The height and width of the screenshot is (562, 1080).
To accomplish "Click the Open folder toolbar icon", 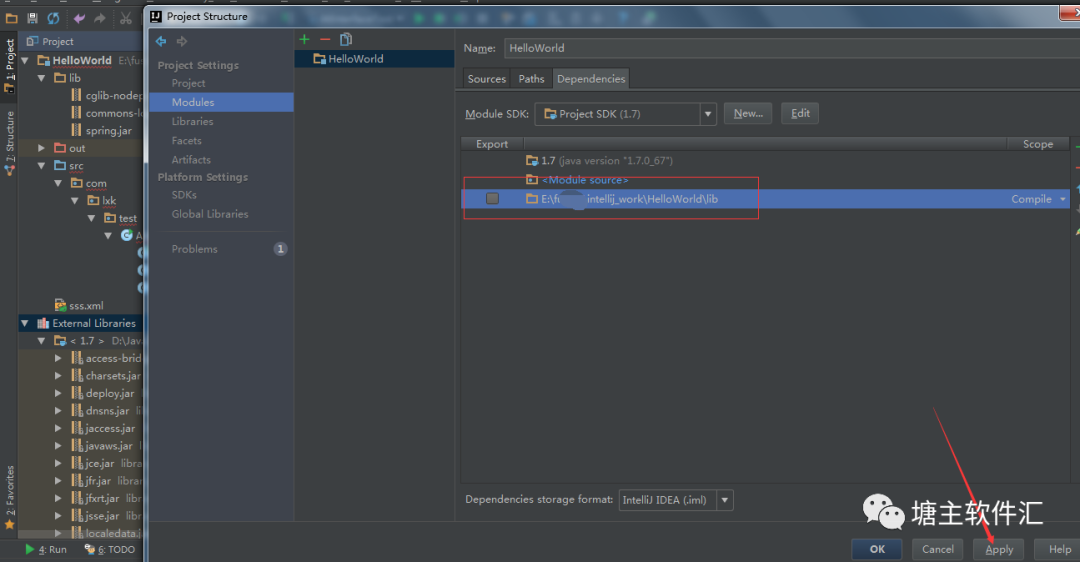I will click(12, 19).
